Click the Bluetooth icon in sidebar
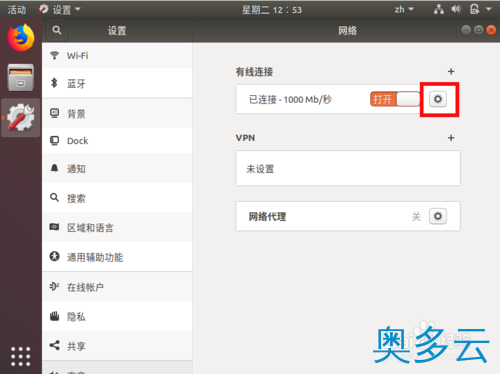Screen dimensions: 500x374 (x=54, y=83)
